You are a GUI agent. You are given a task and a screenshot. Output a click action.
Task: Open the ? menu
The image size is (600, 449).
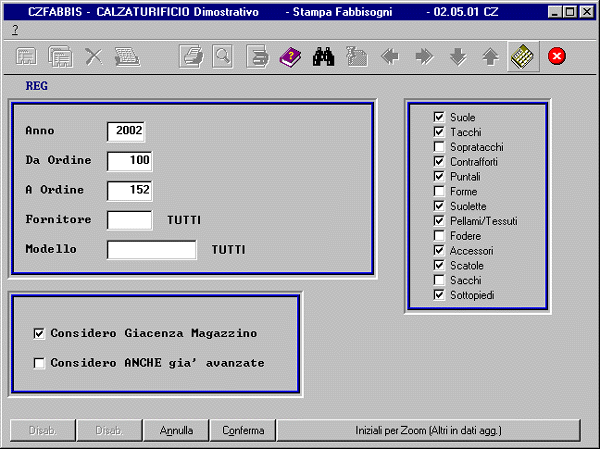click(x=15, y=29)
